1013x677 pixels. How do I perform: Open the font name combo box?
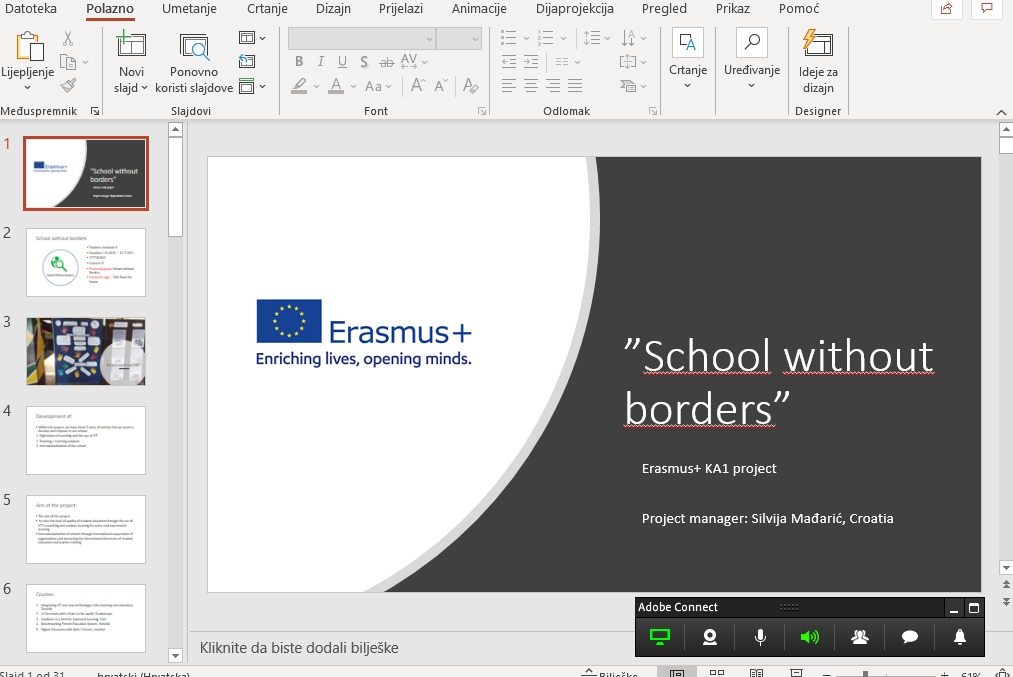[x=362, y=39]
